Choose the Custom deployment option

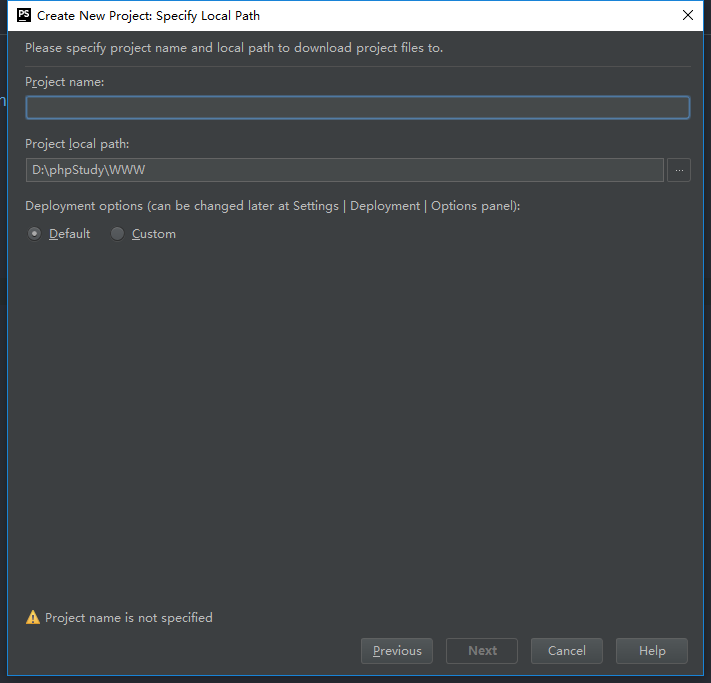click(117, 234)
